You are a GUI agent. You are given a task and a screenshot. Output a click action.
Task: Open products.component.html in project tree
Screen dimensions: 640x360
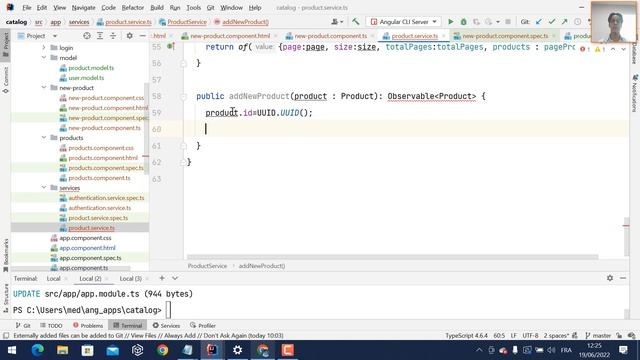[103, 158]
